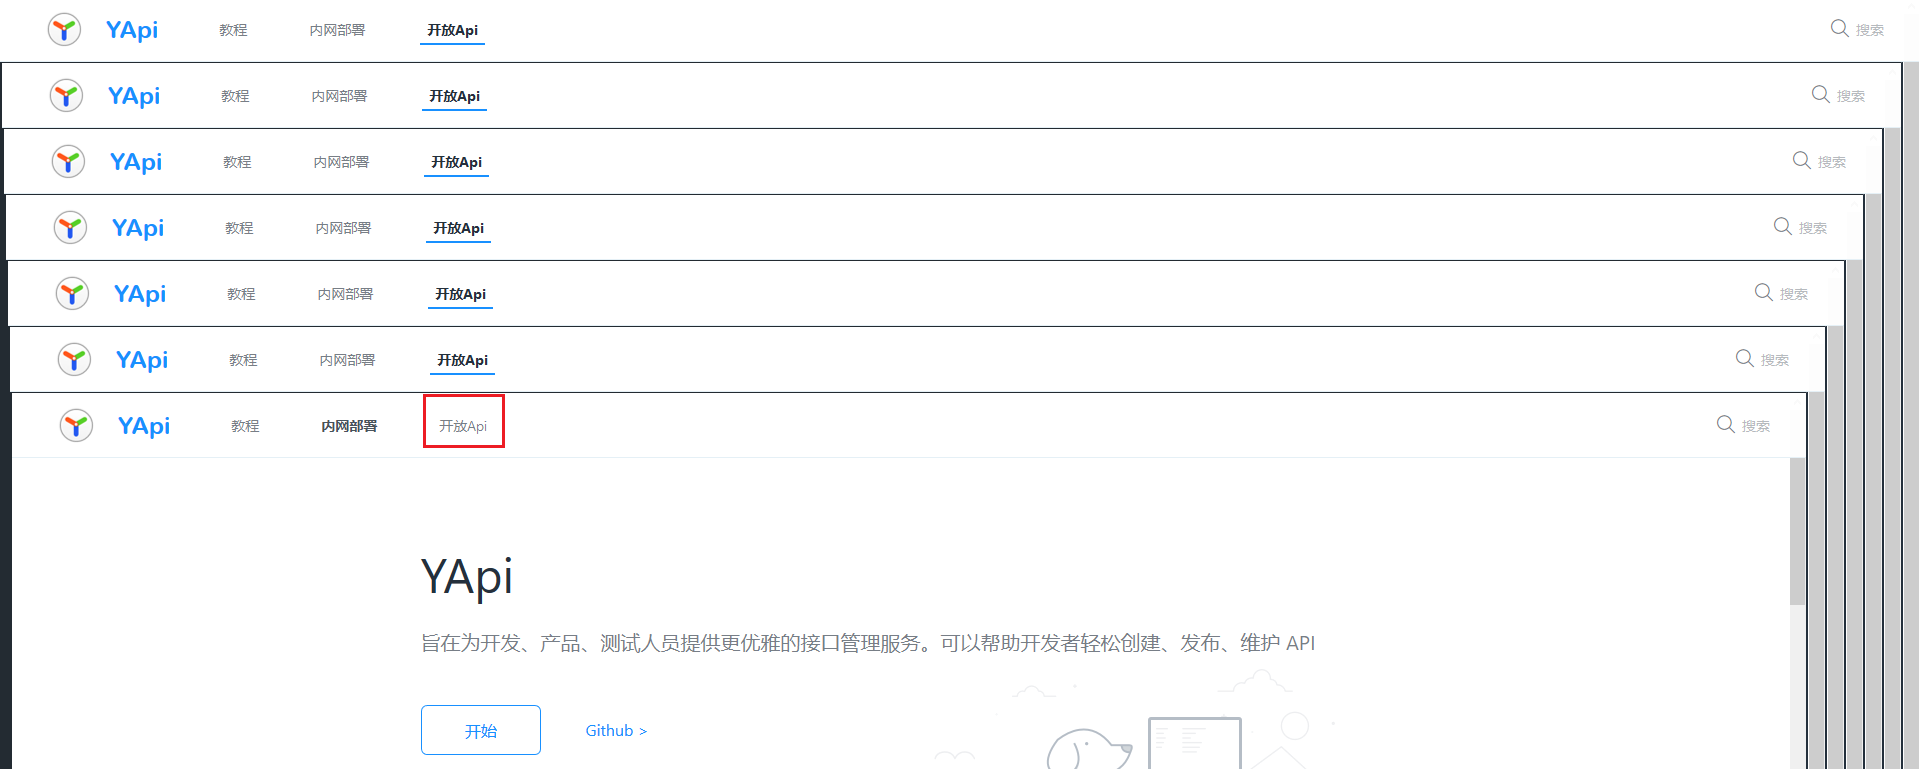Click the large YApi heading text
Screen dimensions: 1919x769
point(467,577)
